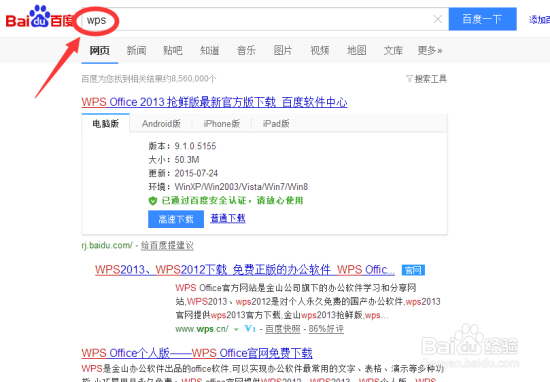Click 给百度提建议 feedback link

(167, 245)
